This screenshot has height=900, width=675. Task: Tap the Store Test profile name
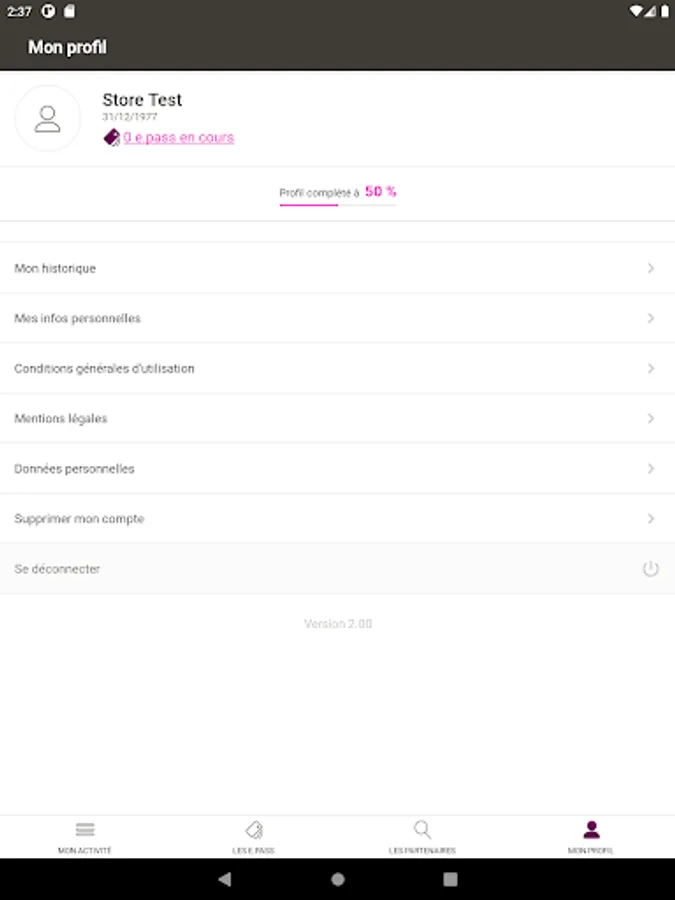(142, 100)
